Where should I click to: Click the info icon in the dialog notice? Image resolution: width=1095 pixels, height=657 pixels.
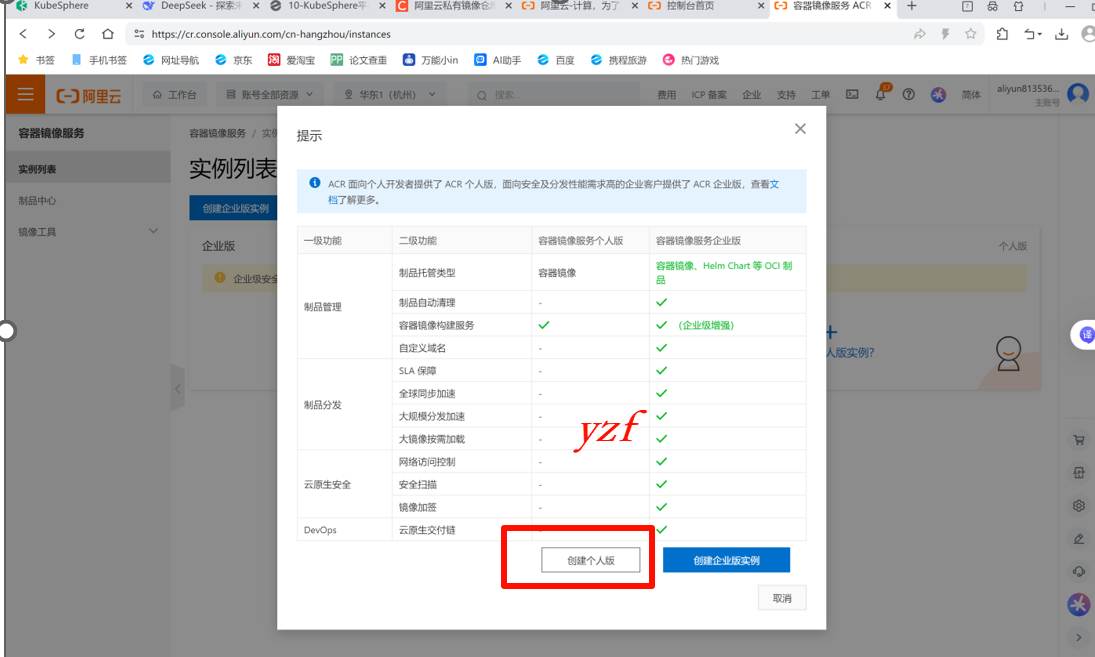(x=315, y=183)
